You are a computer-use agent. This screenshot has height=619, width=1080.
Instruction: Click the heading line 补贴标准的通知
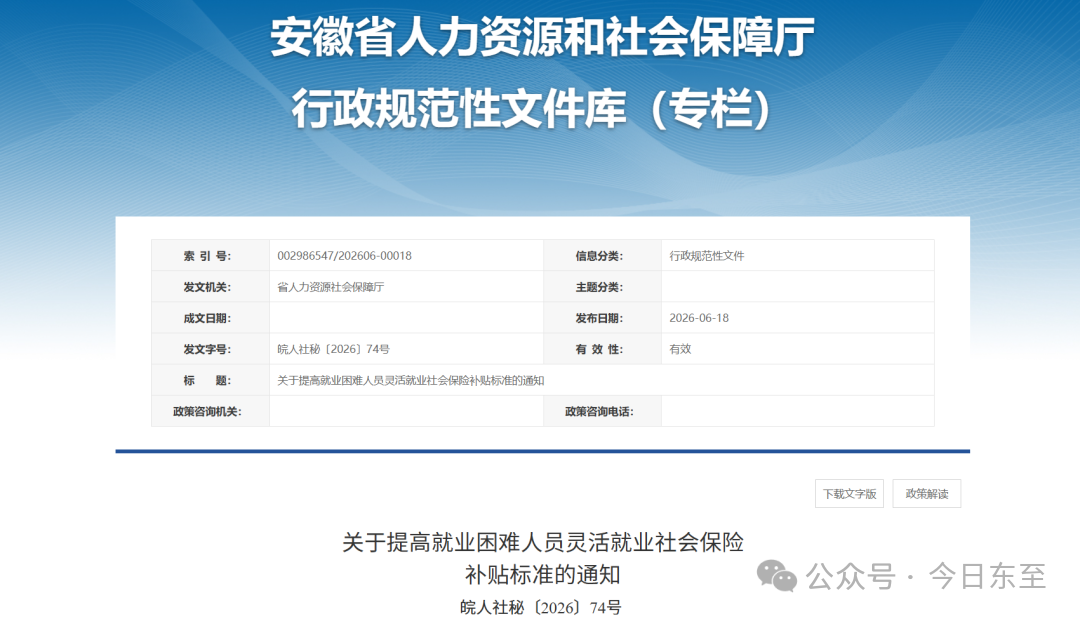543,574
